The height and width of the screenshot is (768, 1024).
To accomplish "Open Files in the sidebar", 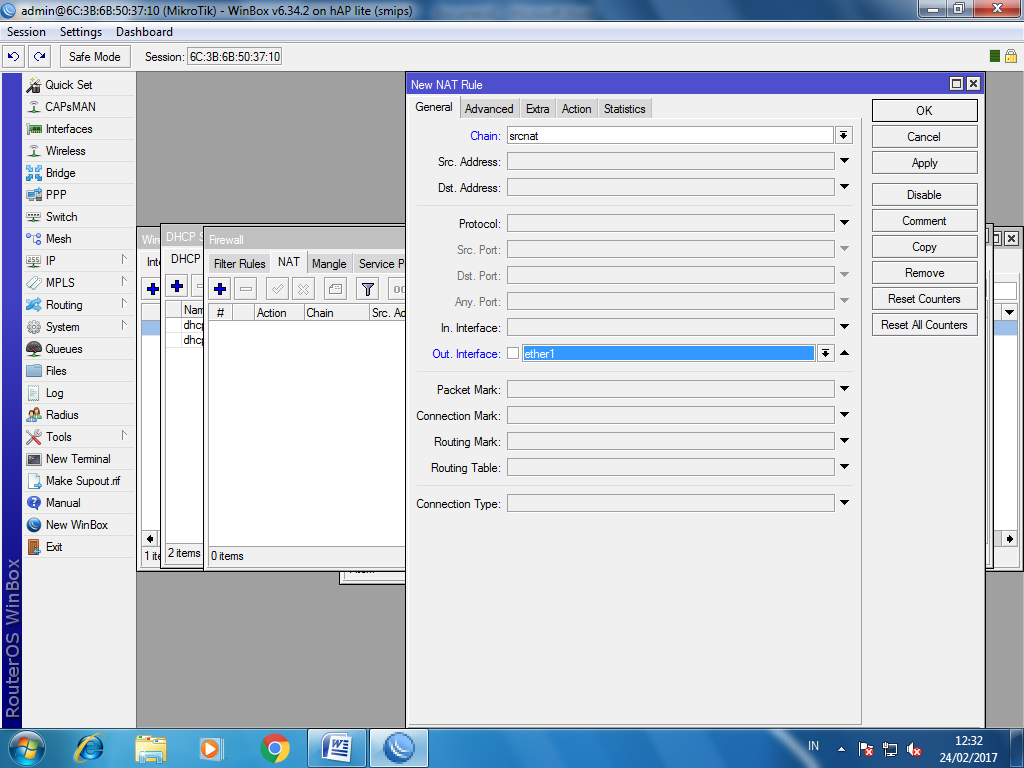I will point(46,371).
